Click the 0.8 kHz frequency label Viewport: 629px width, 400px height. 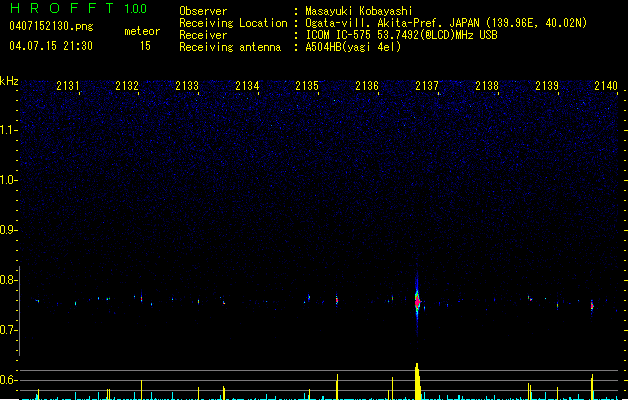8,280
